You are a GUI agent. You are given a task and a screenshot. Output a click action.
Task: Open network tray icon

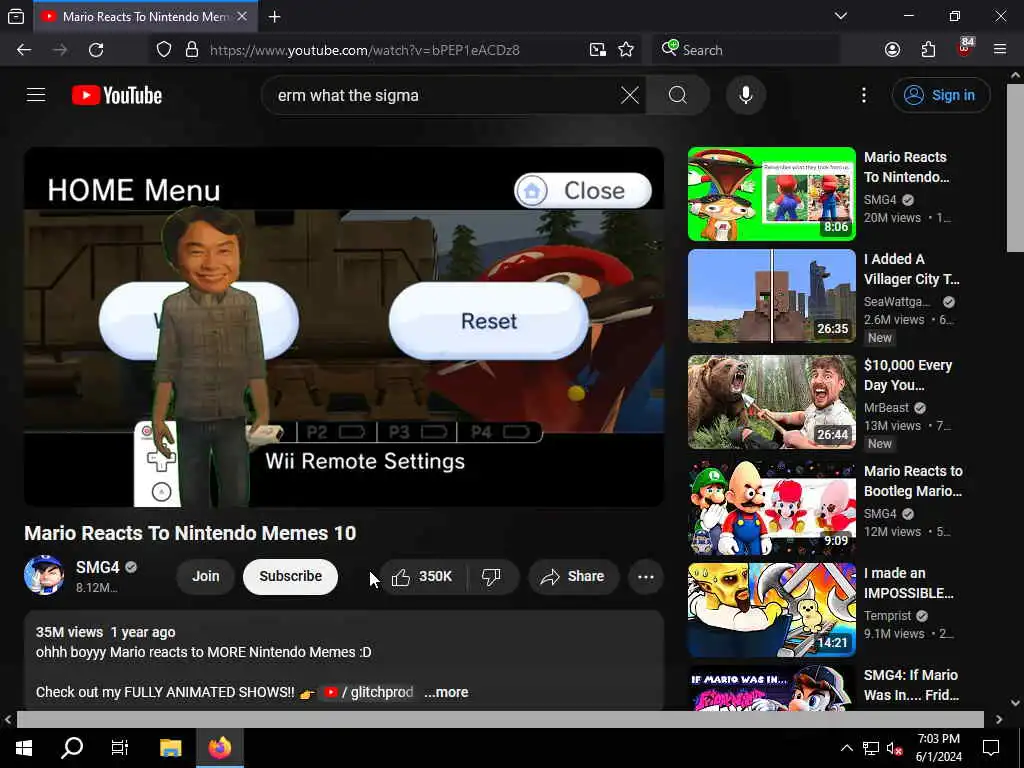[x=871, y=748]
